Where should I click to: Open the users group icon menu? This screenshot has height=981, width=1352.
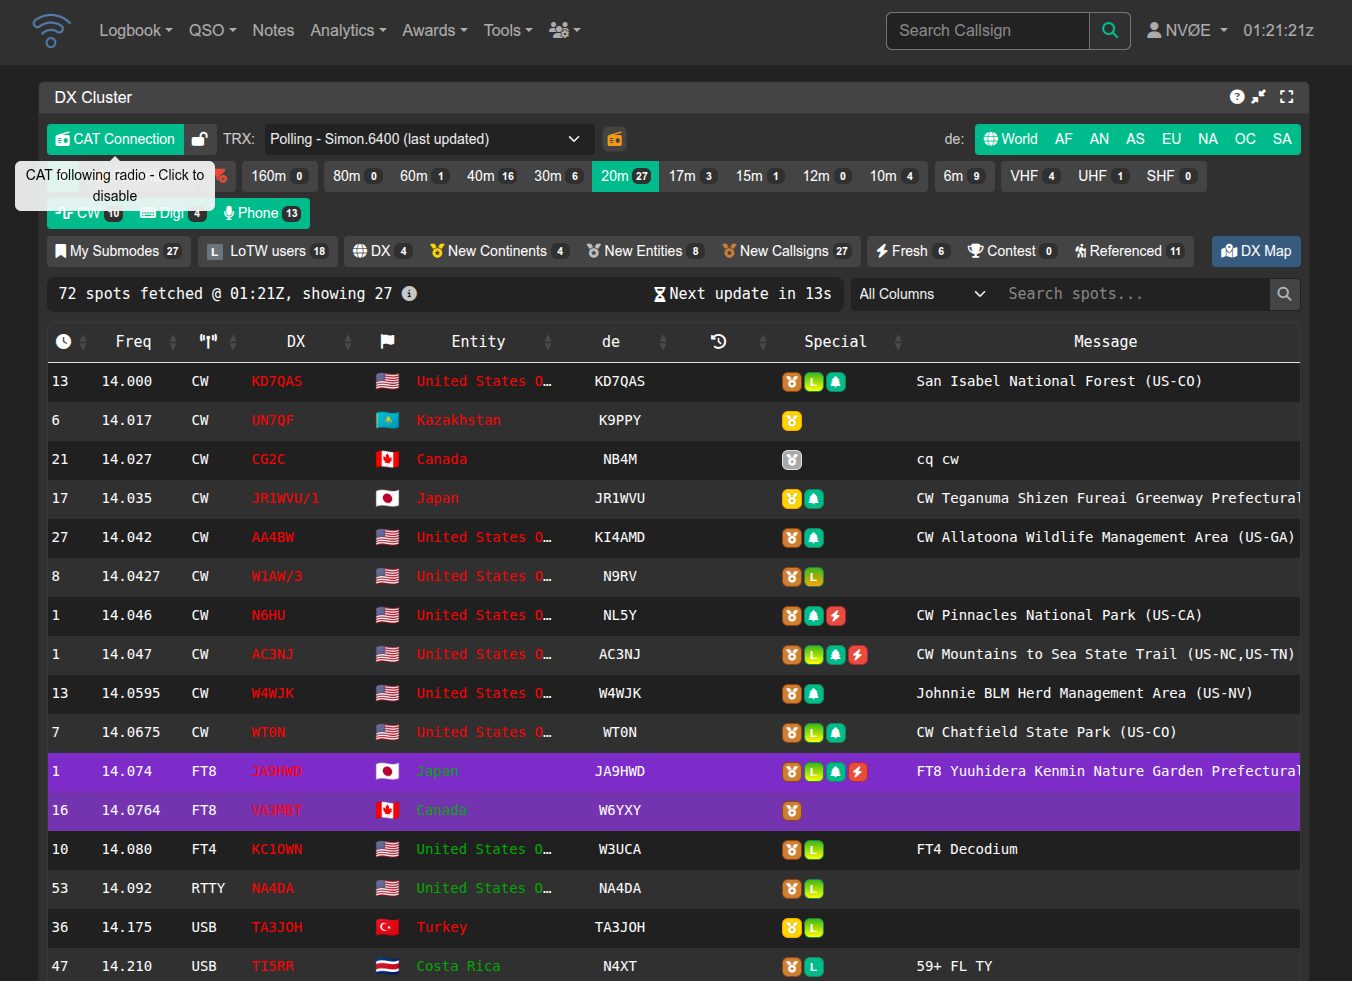click(564, 30)
